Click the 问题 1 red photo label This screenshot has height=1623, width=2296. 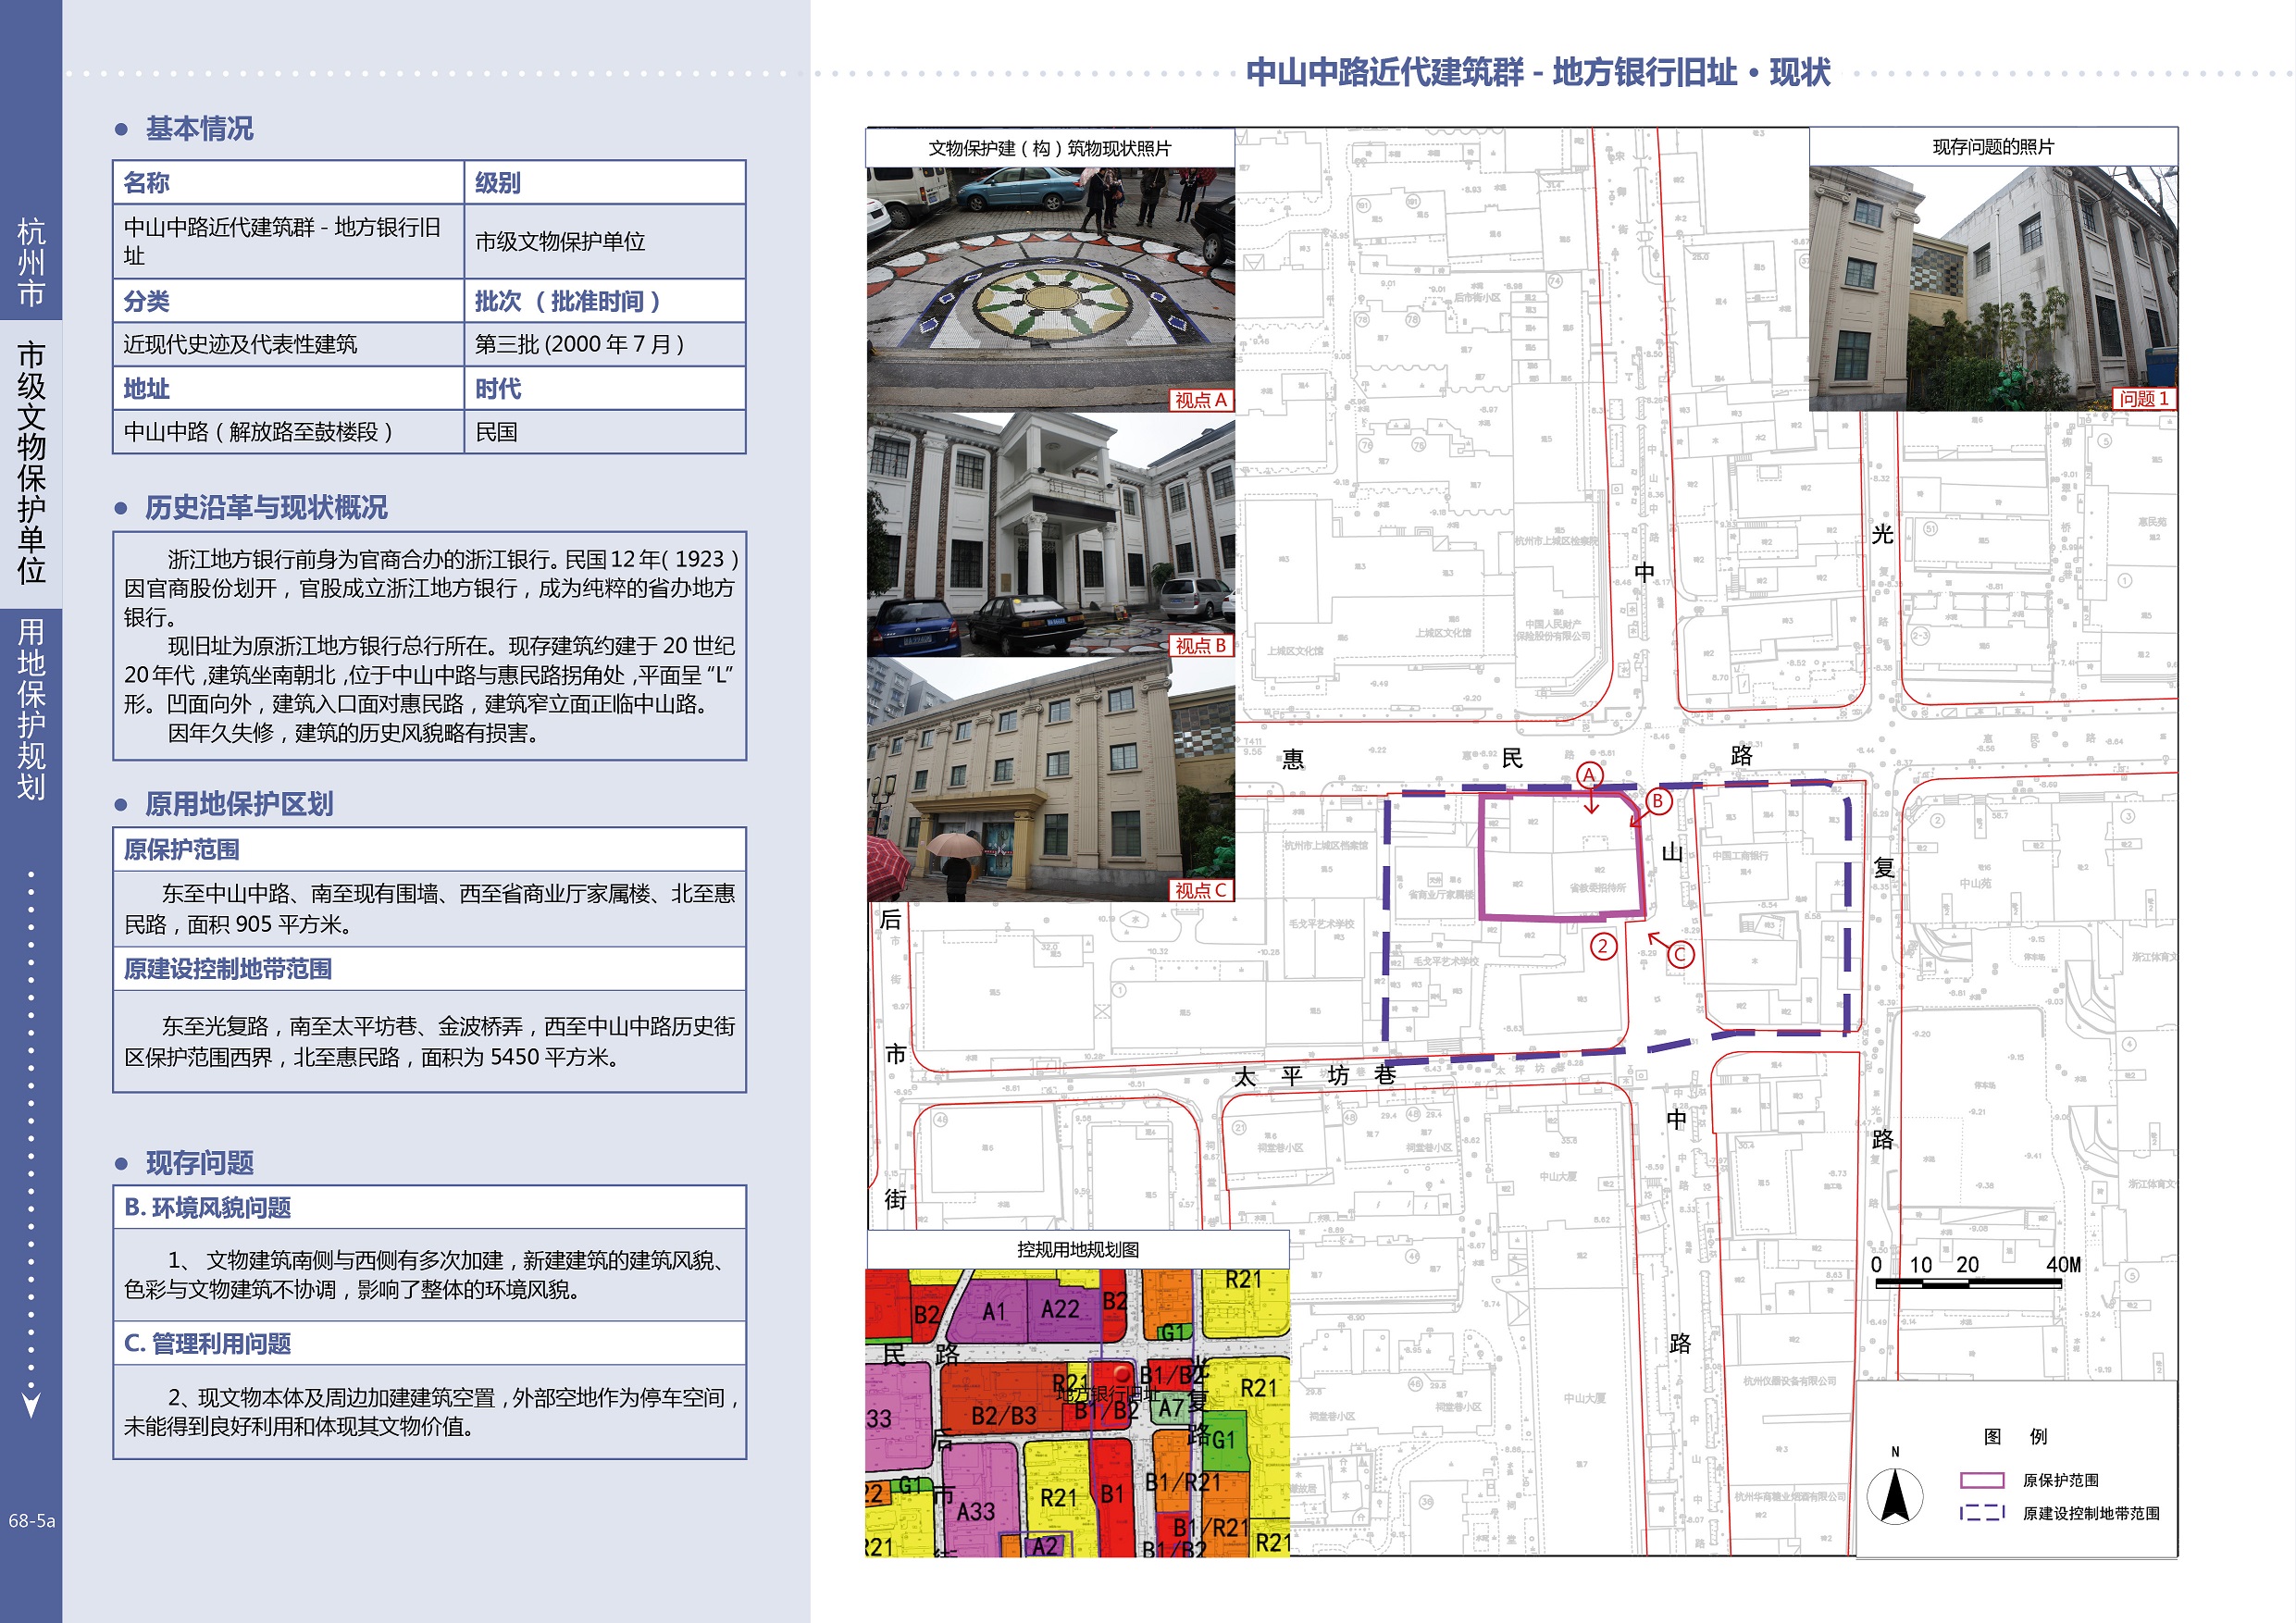click(2143, 399)
